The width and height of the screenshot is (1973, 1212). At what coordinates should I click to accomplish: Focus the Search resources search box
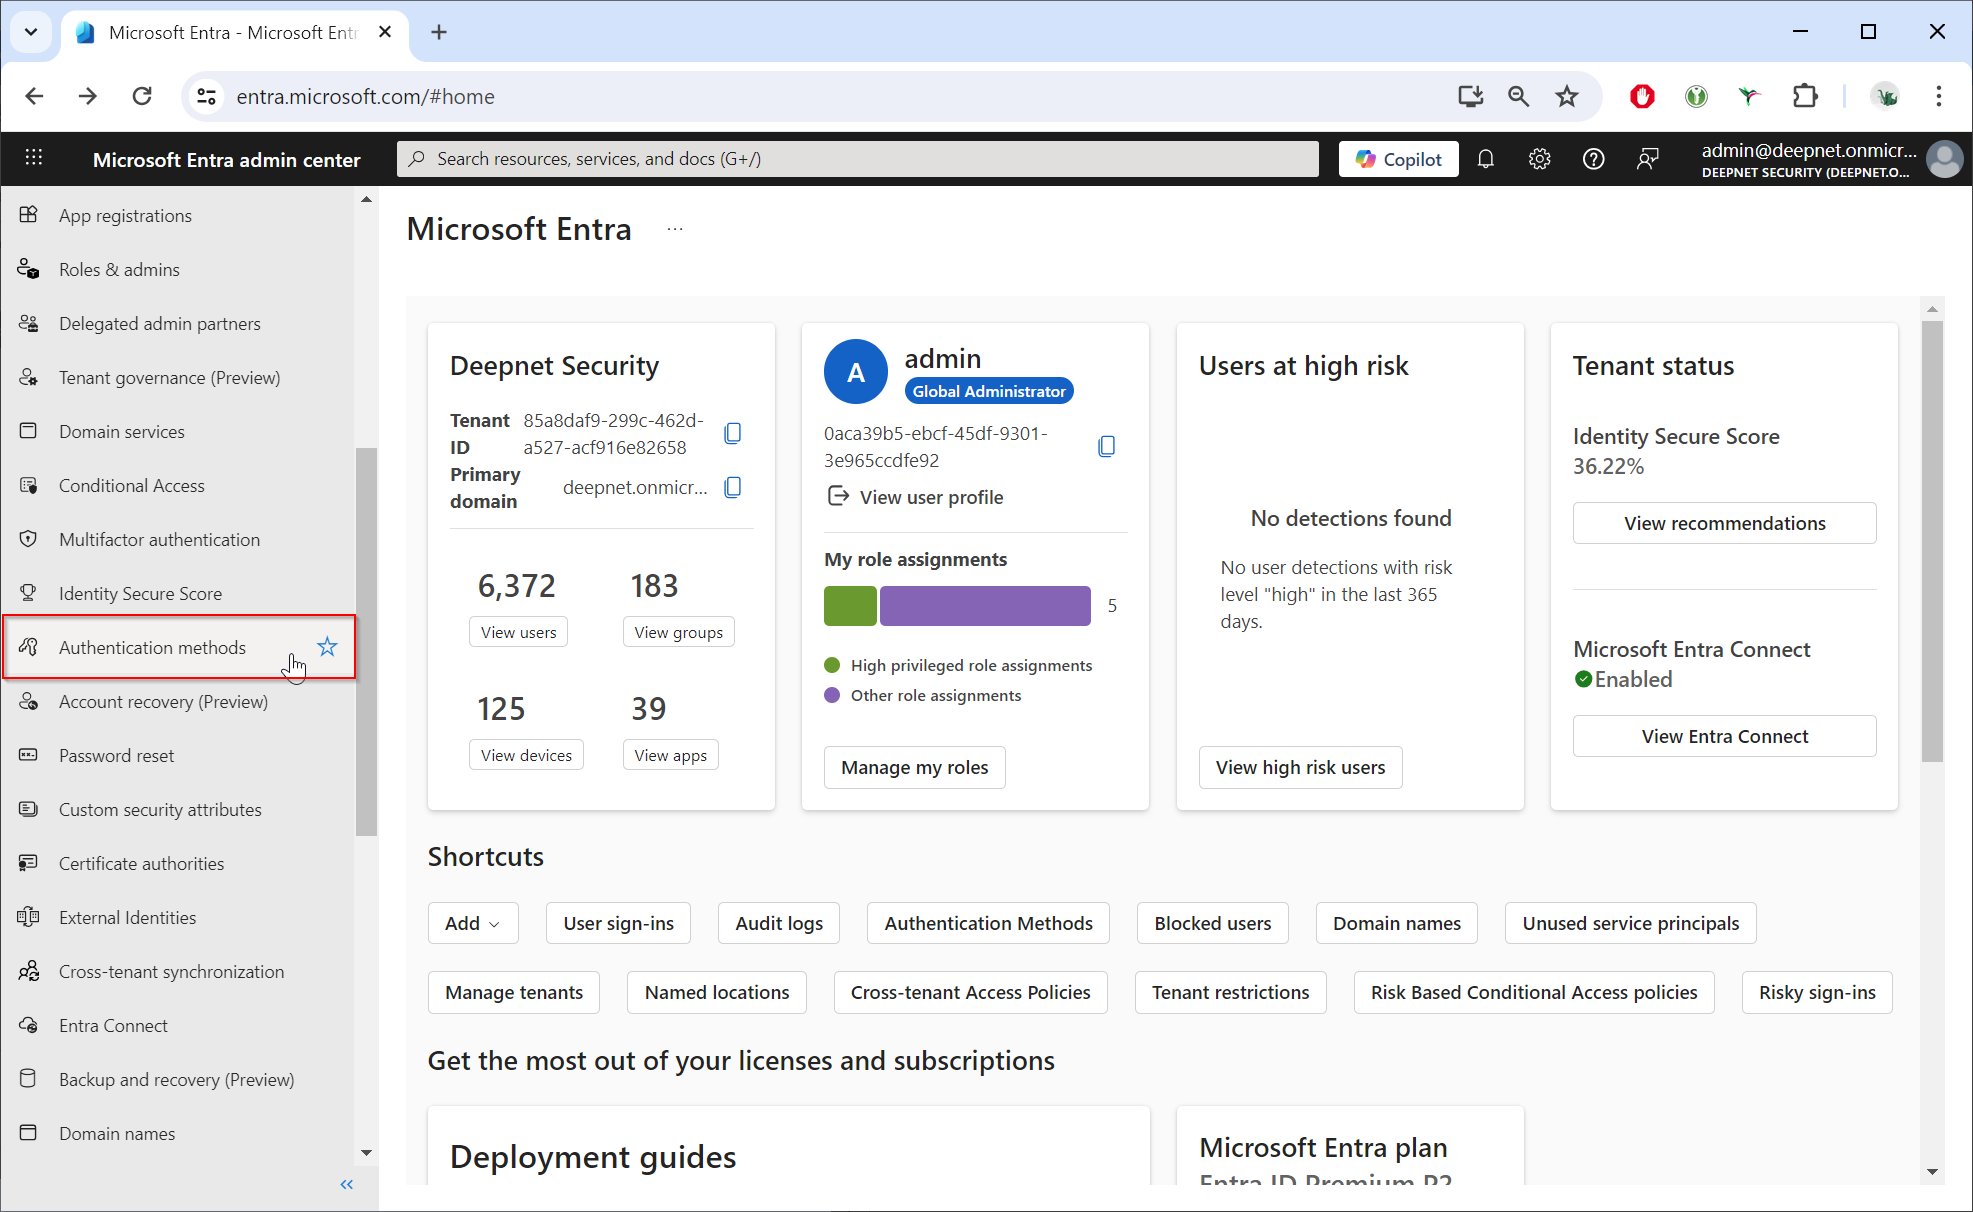(857, 159)
